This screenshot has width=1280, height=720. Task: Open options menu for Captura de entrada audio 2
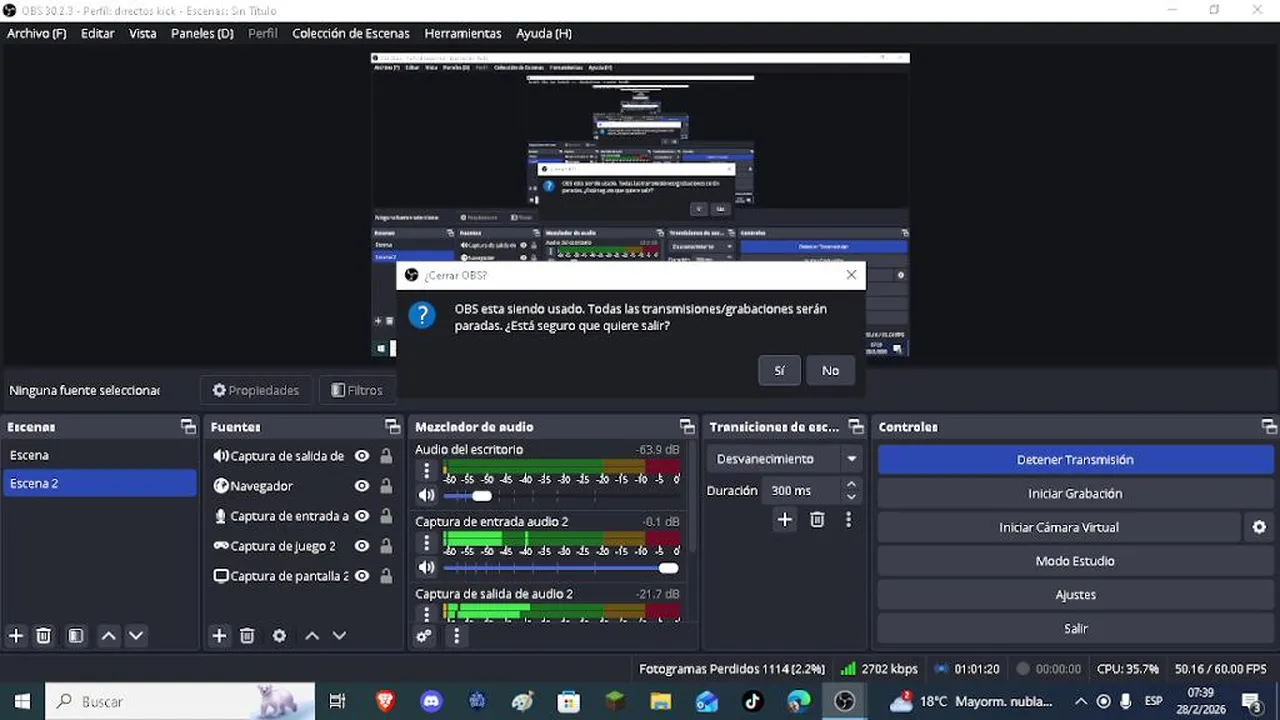point(427,542)
